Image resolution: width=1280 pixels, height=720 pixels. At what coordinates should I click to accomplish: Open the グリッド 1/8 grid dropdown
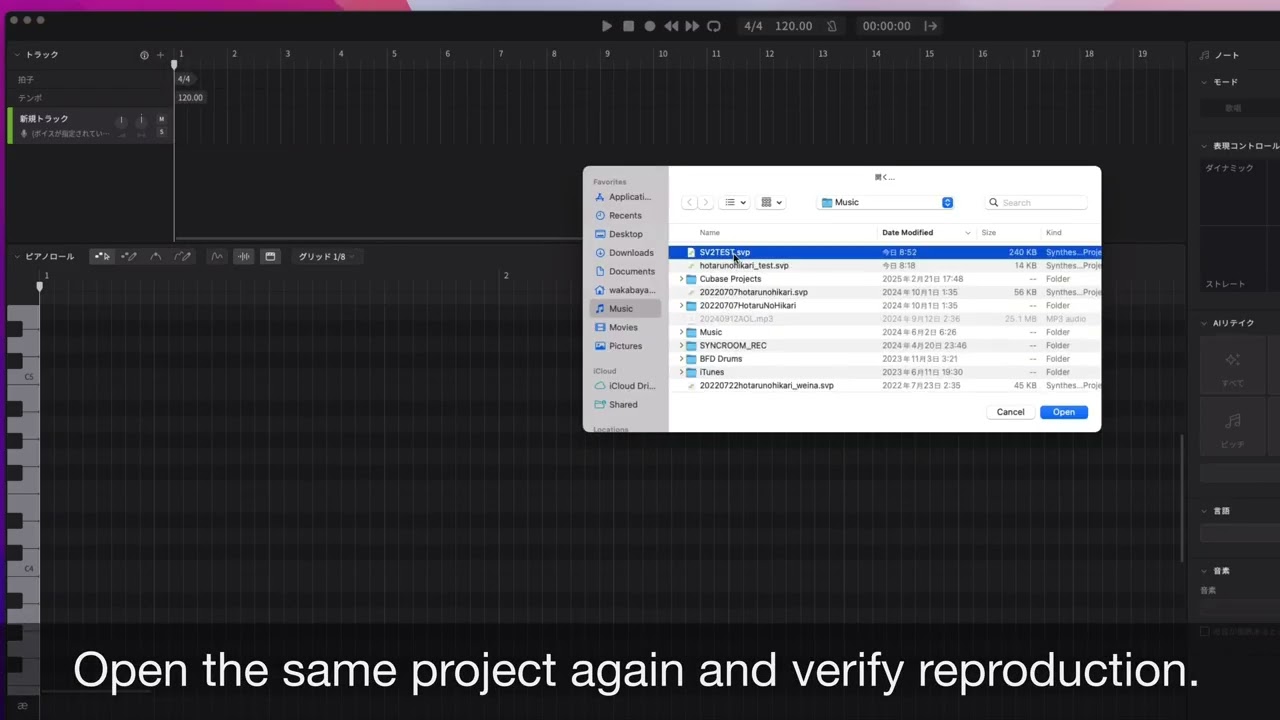click(x=328, y=257)
